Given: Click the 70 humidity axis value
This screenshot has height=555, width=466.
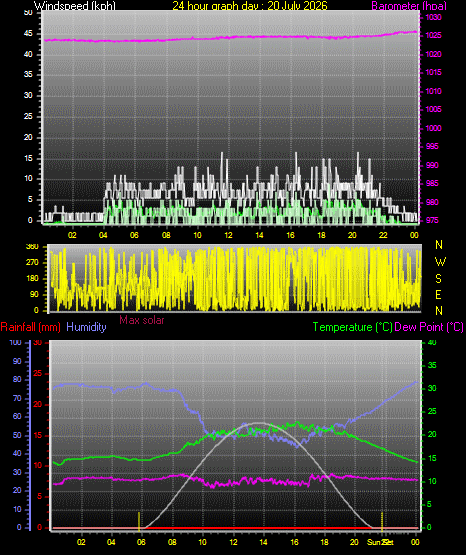Looking at the screenshot, I should 17,399.
